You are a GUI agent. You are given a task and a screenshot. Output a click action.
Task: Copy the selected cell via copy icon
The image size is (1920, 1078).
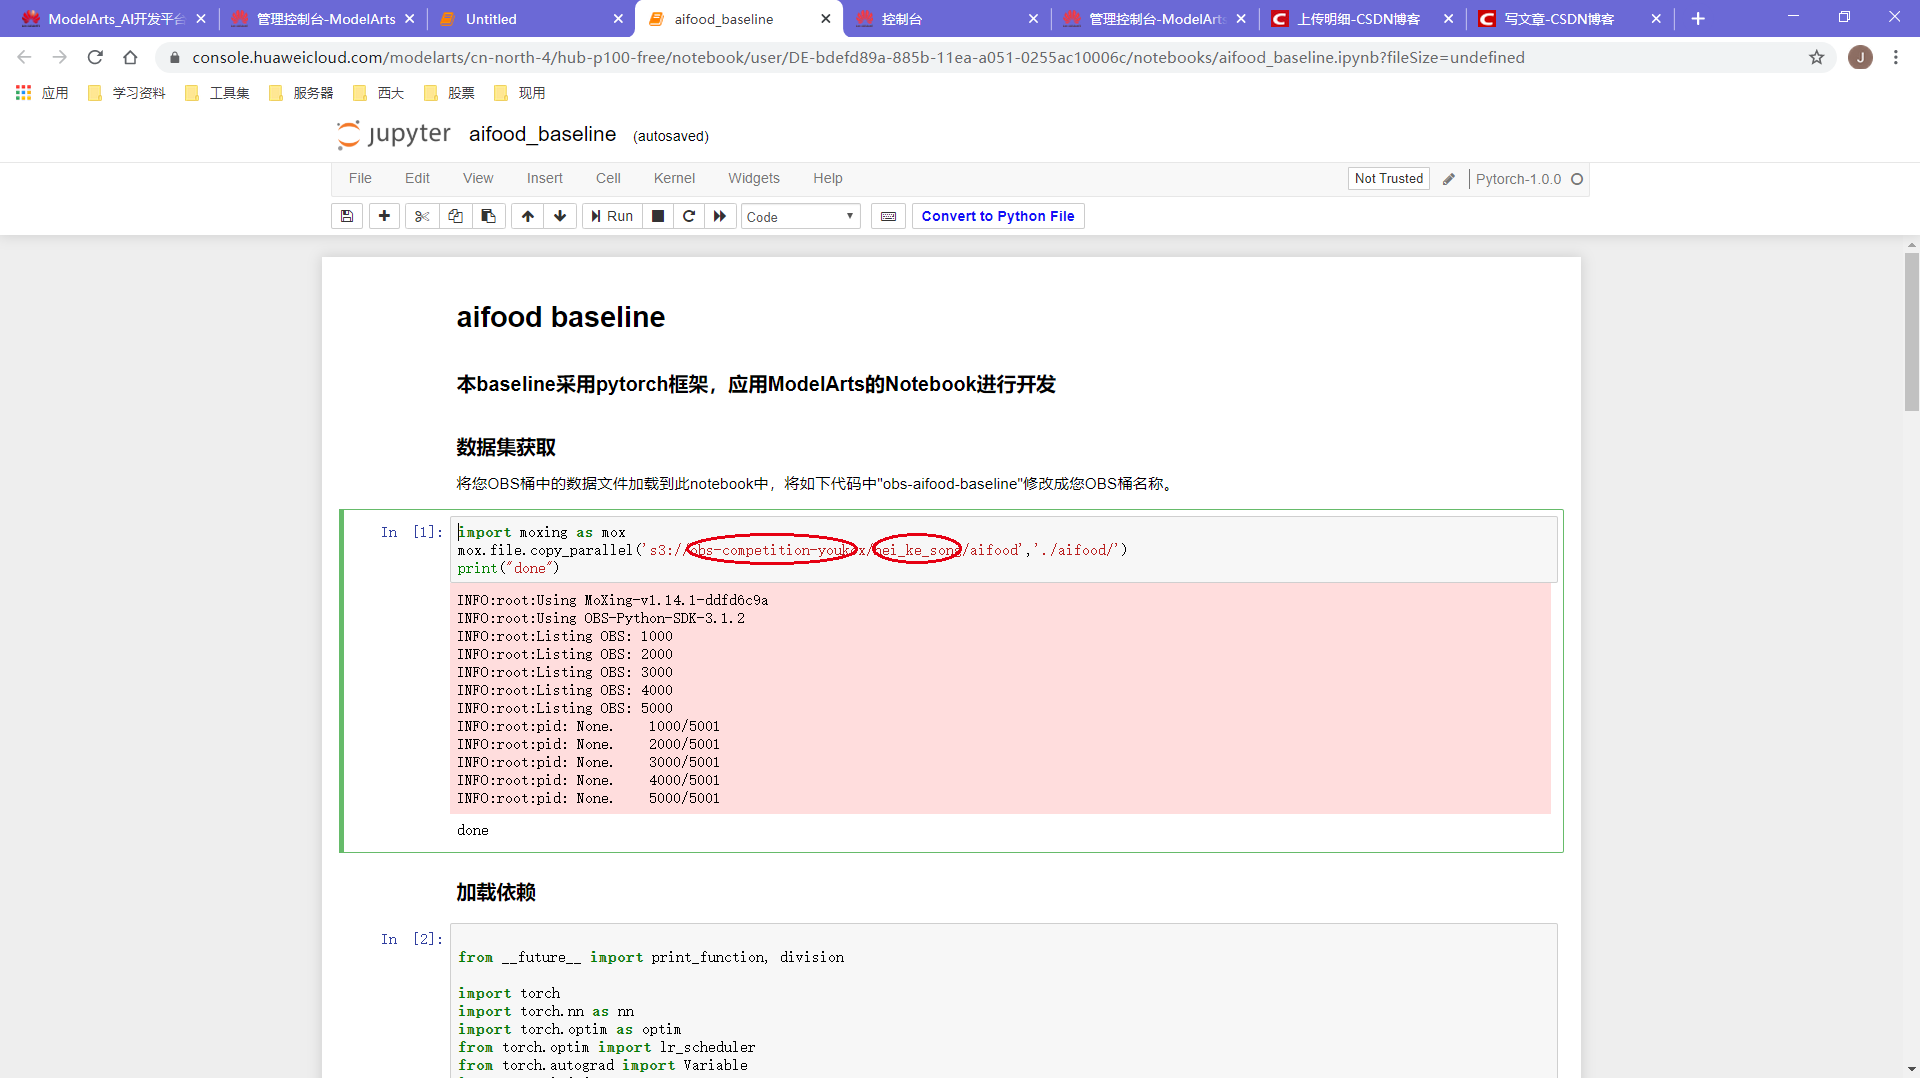455,216
